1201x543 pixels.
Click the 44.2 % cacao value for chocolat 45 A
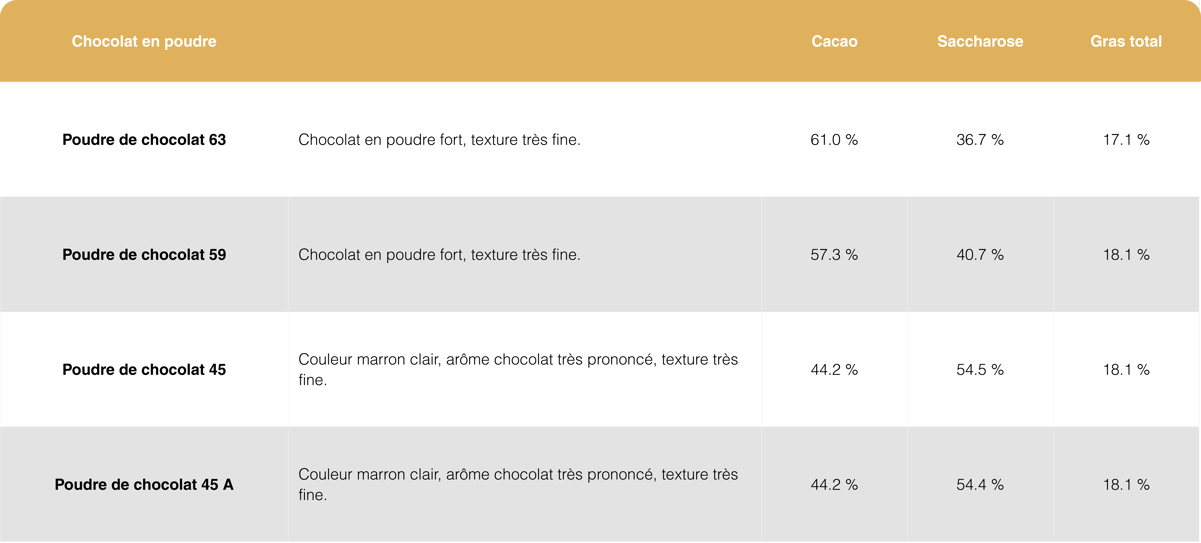[834, 485]
